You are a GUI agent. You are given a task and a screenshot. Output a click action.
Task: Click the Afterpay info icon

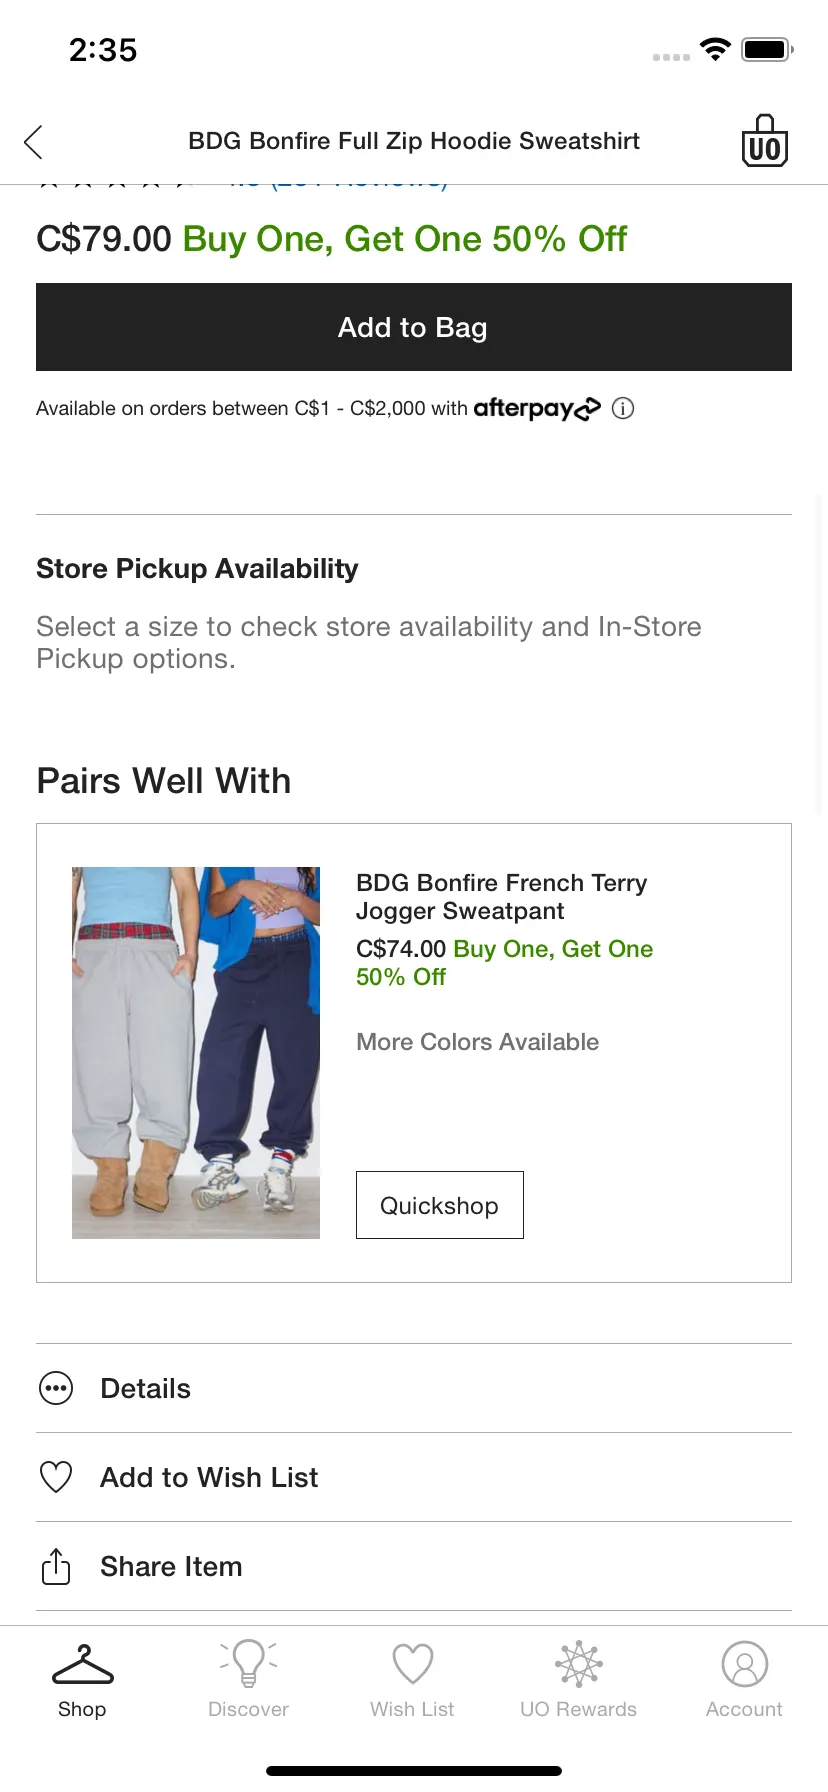(x=623, y=408)
